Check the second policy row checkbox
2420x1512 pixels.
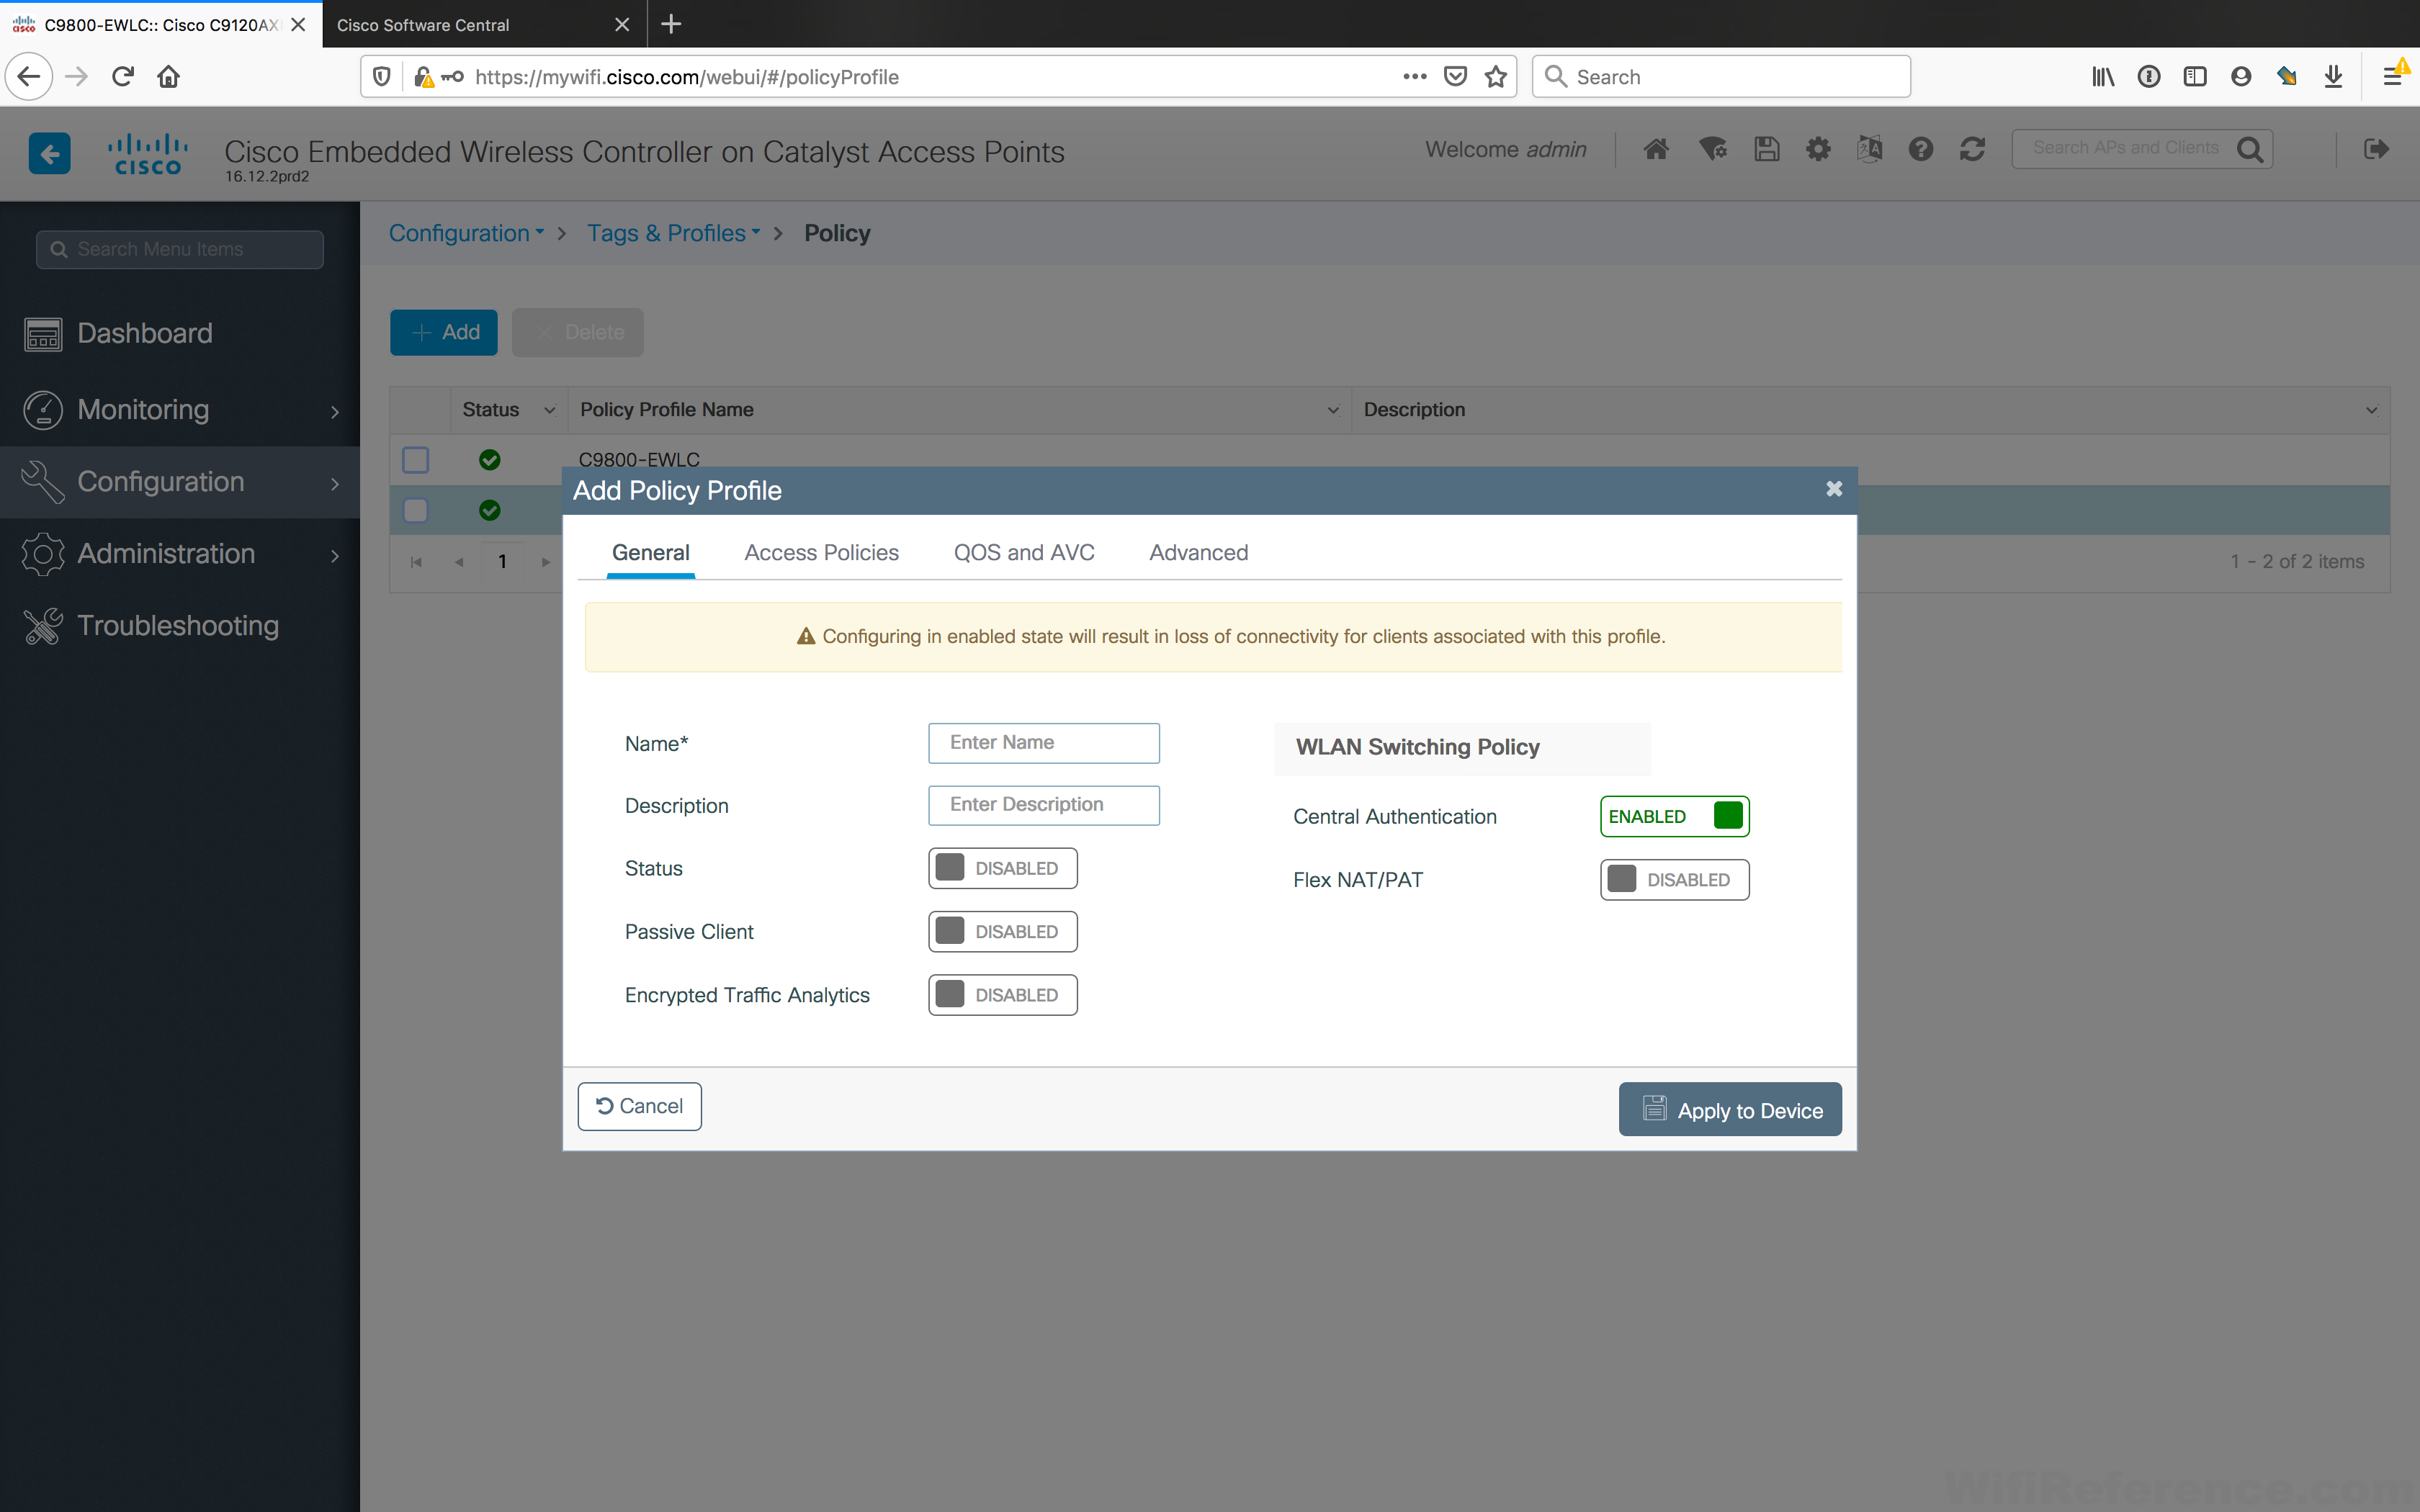[415, 510]
